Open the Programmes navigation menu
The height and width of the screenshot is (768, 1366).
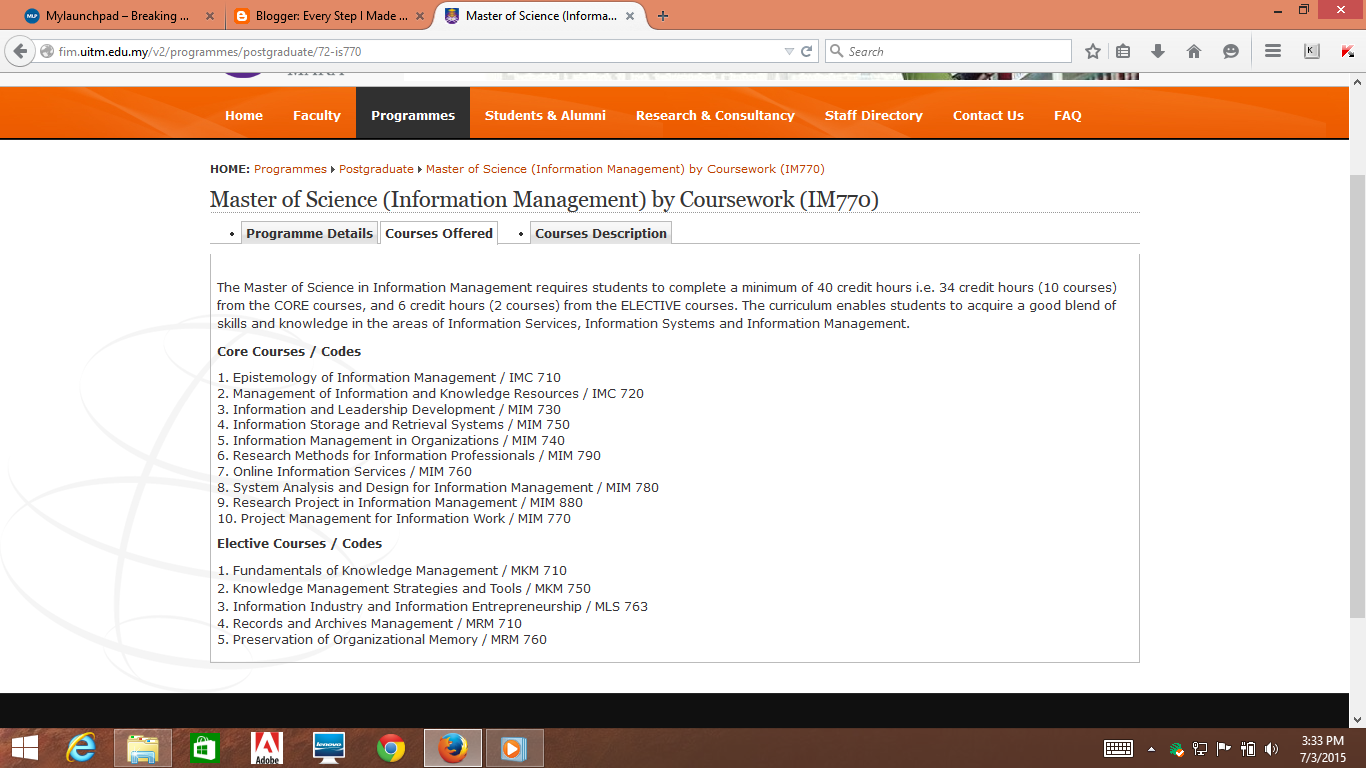point(413,115)
